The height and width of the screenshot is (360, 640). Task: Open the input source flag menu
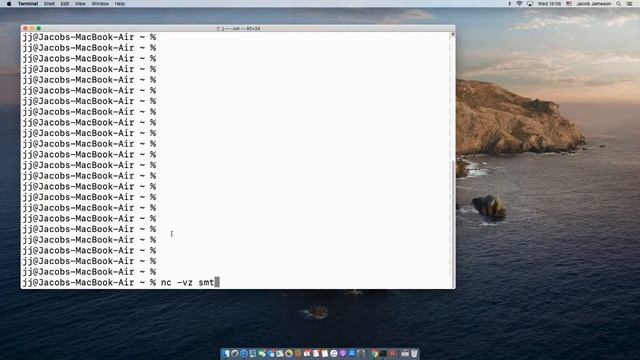[x=569, y=4]
